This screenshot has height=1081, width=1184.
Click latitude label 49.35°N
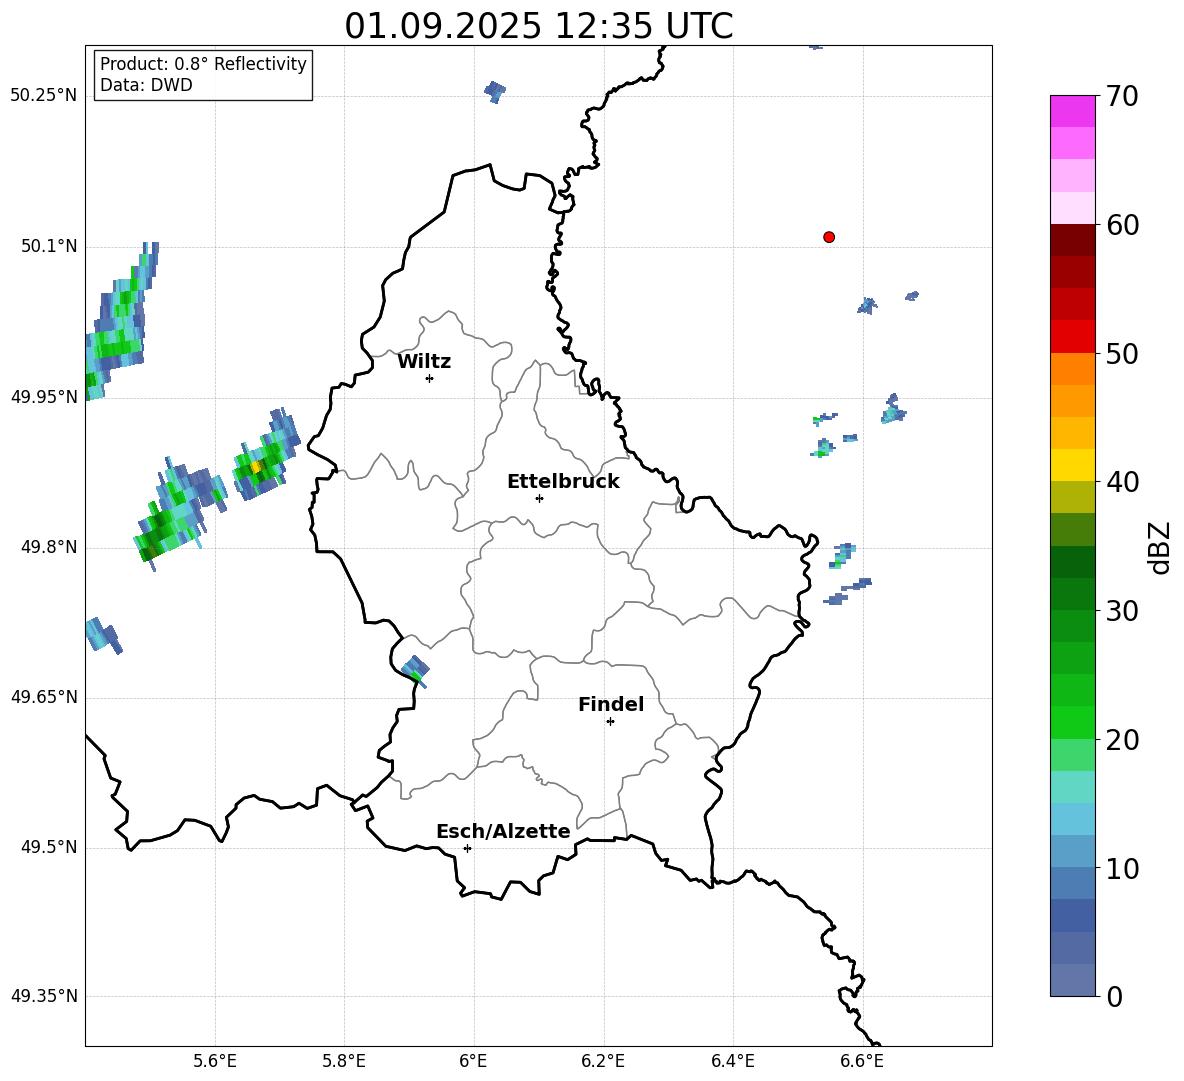coord(44,996)
